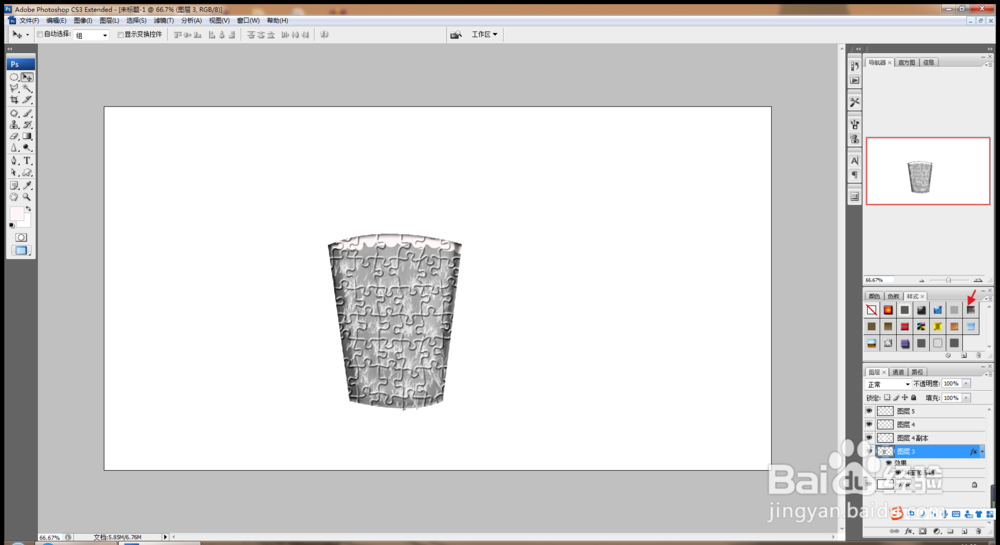Image resolution: width=1000 pixels, height=545 pixels.
Task: Open the Tool Presets panel icon
Action: pyautogui.click(x=855, y=101)
